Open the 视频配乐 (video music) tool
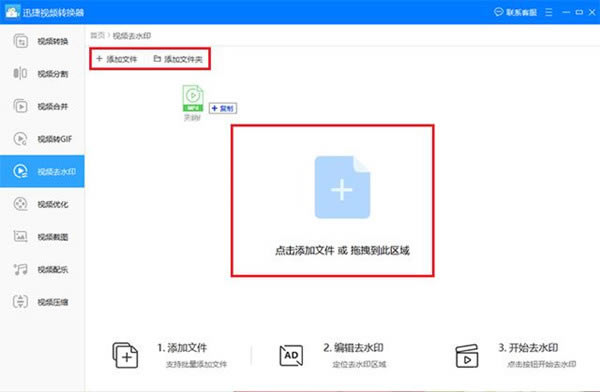Image resolution: width=600 pixels, height=392 pixels. coord(42,269)
